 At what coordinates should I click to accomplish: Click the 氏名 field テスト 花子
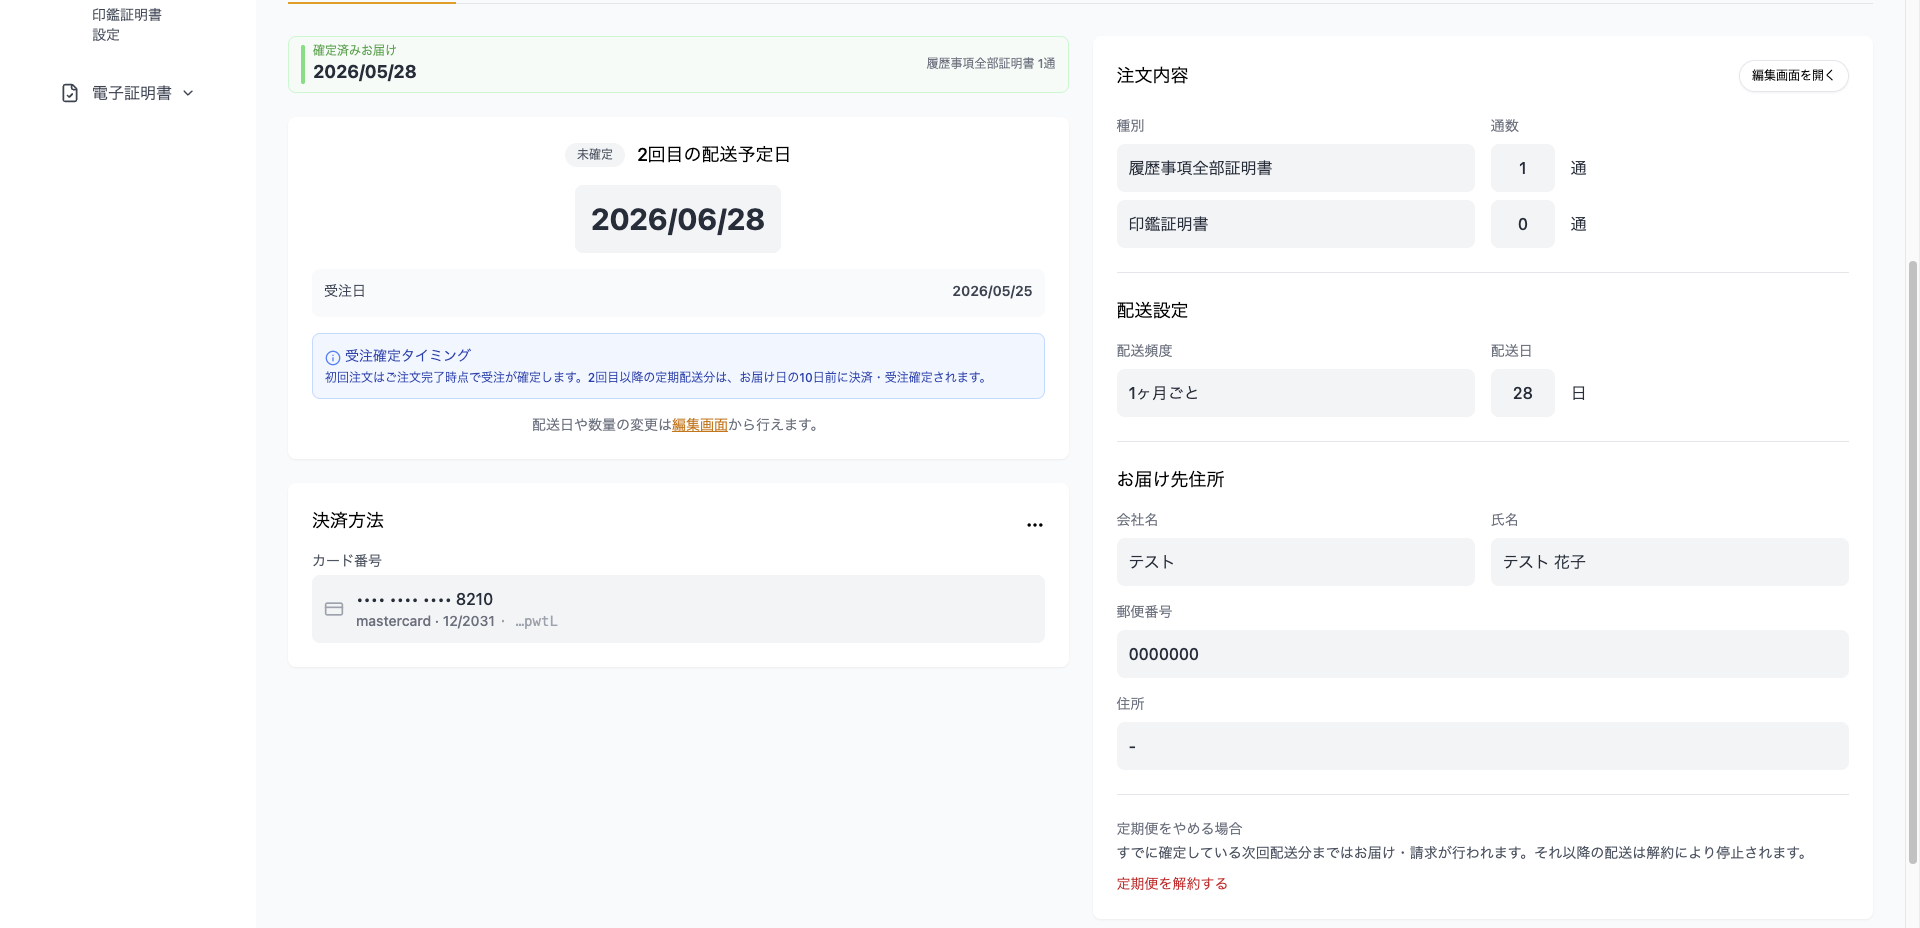coord(1669,562)
